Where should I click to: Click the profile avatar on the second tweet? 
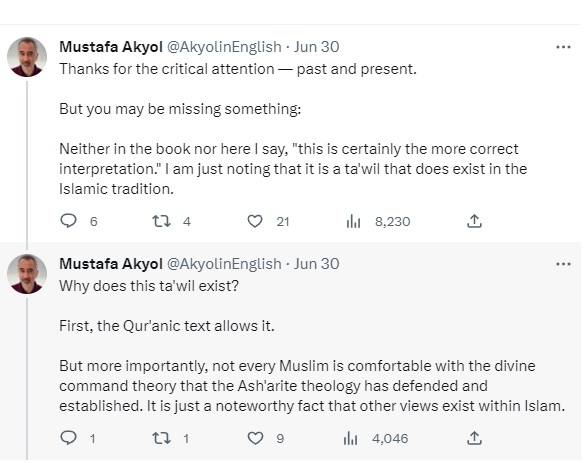tap(27, 274)
